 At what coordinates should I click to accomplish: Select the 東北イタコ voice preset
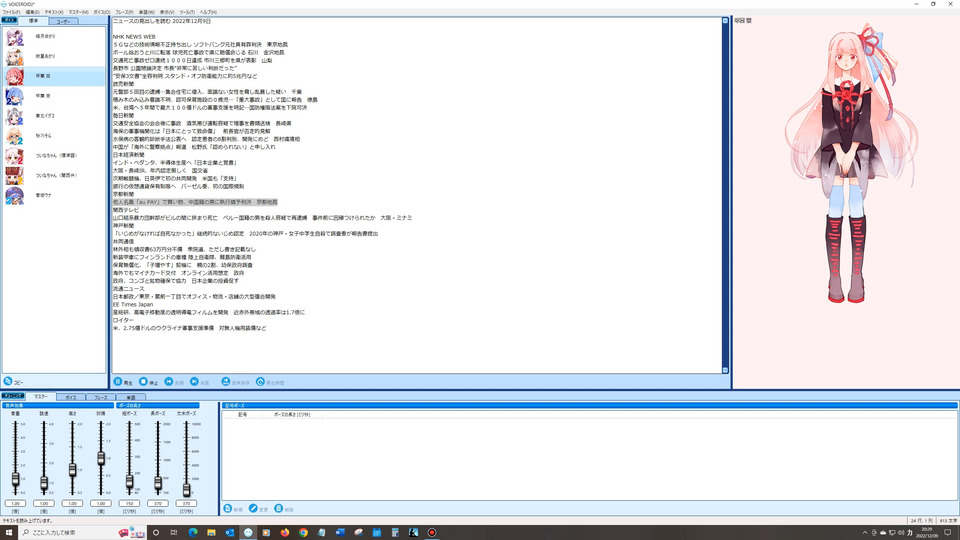click(54, 116)
